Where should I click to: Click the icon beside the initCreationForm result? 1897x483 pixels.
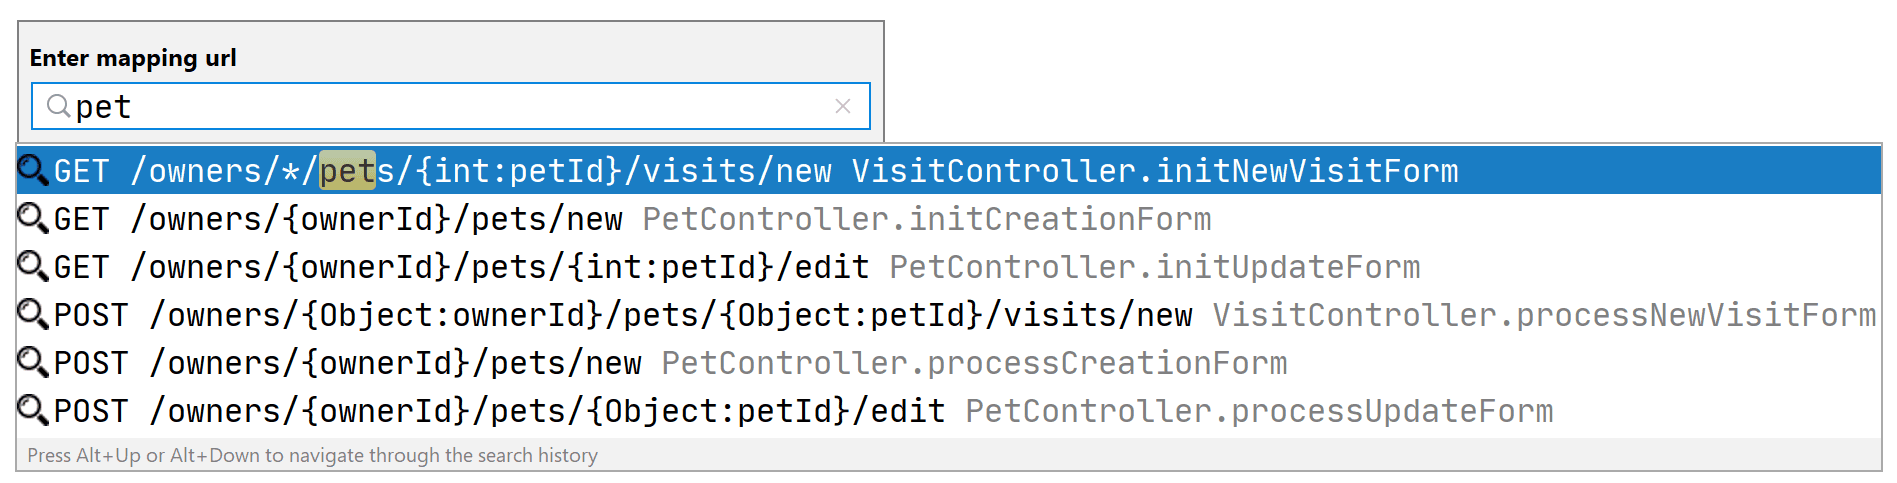point(33,218)
